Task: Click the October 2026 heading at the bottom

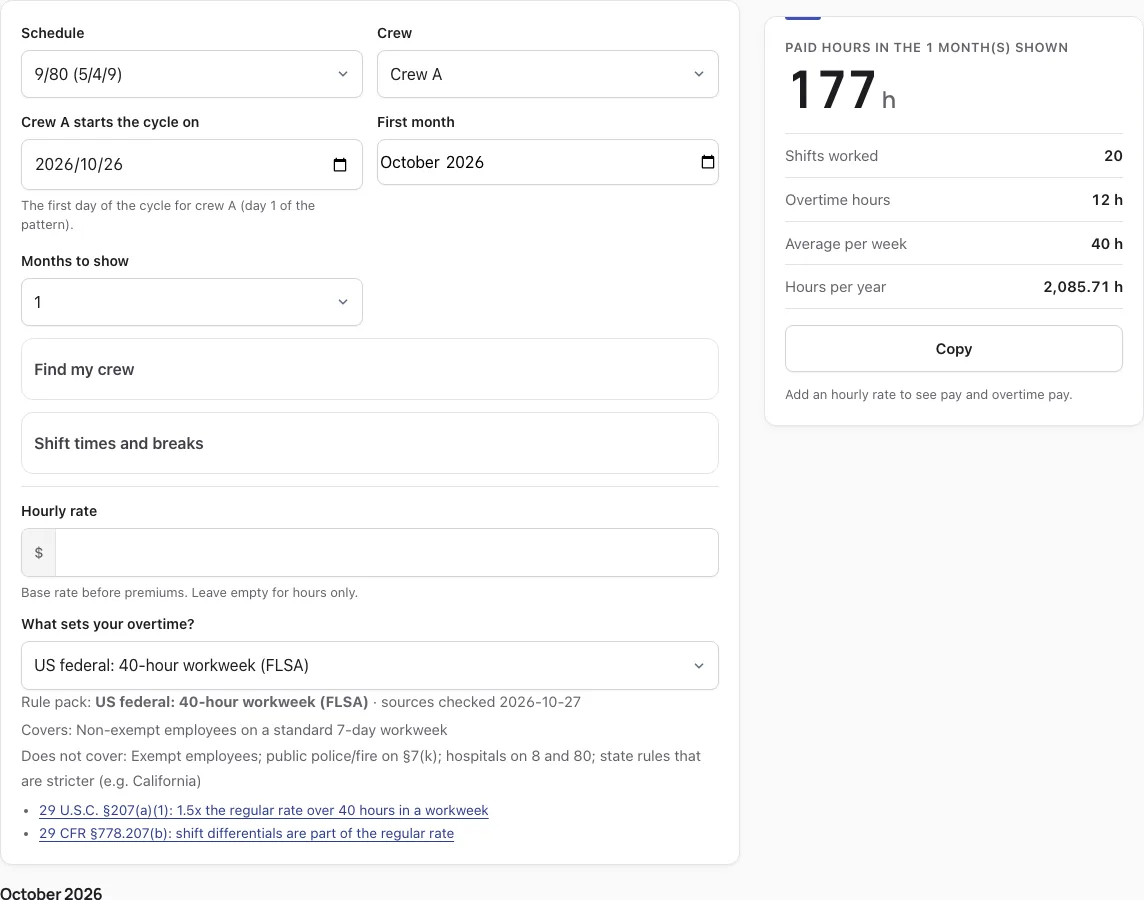Action: (51, 893)
